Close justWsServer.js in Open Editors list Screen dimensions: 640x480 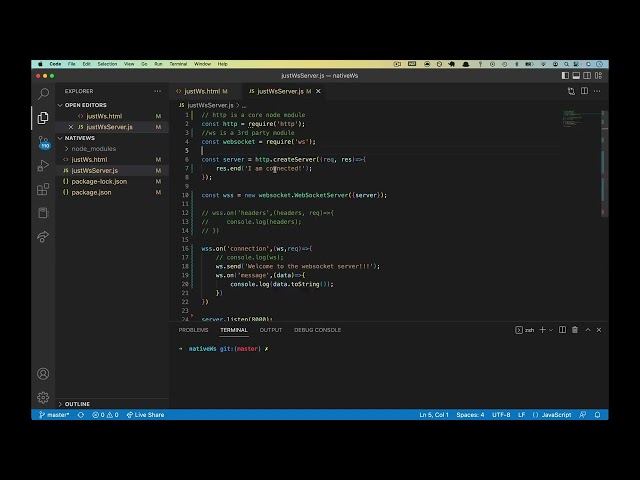(71, 127)
